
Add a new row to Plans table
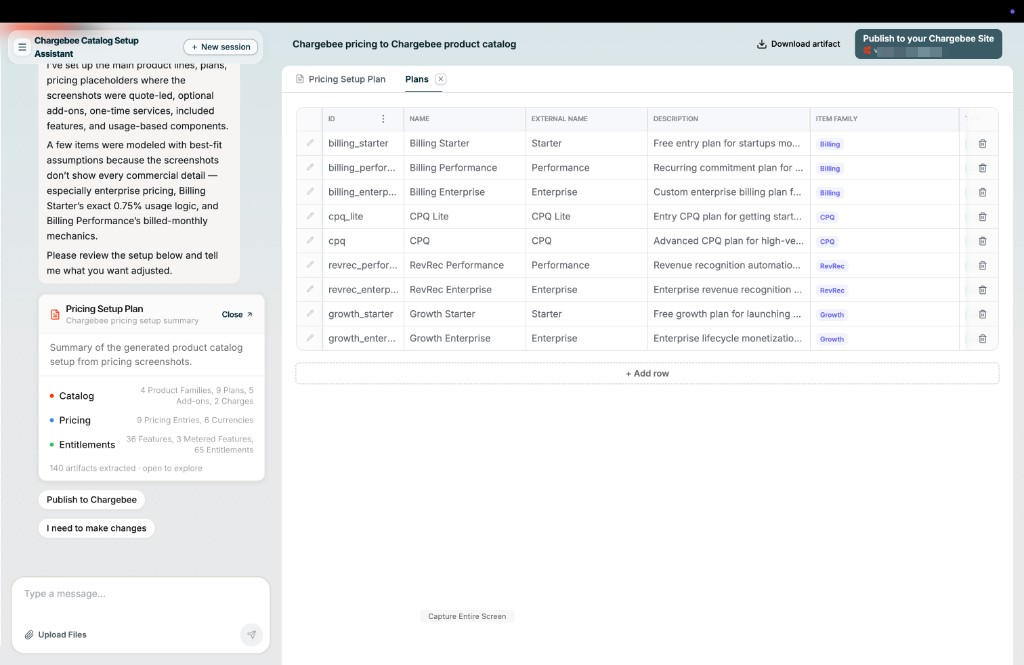(x=647, y=374)
